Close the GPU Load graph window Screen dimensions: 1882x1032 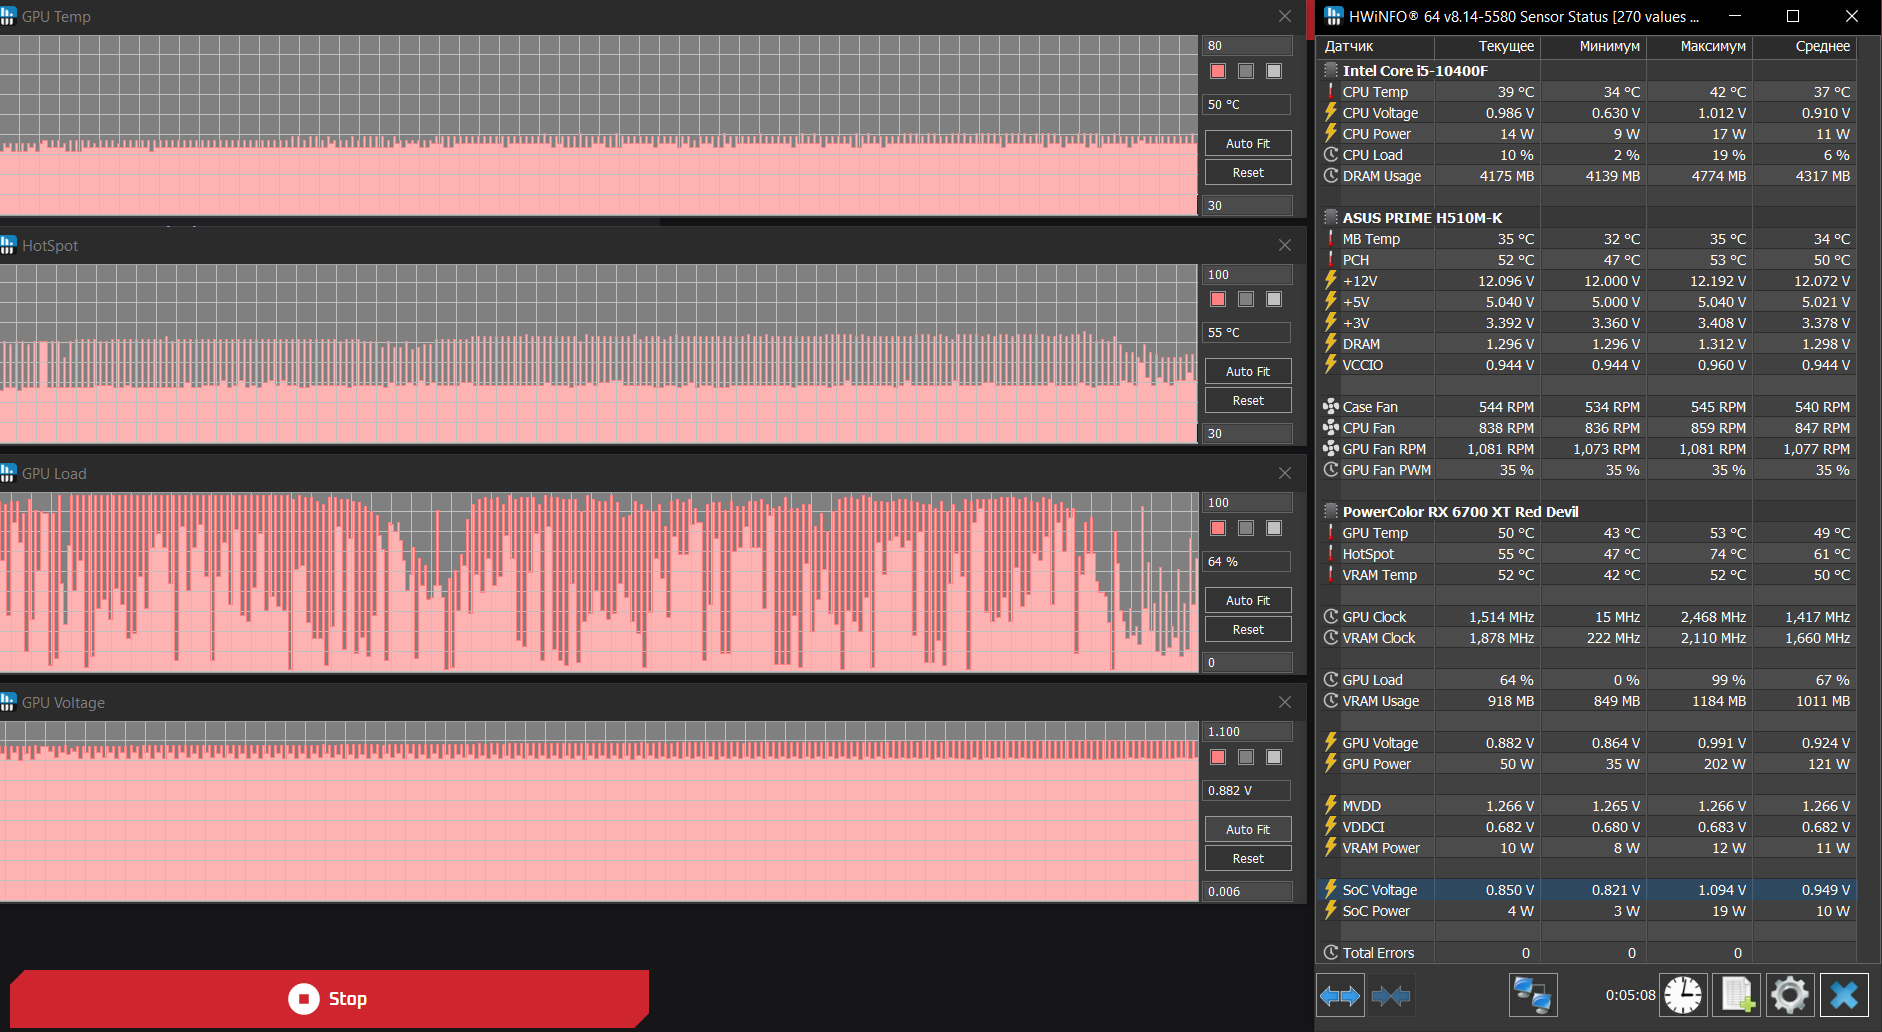(x=1285, y=473)
